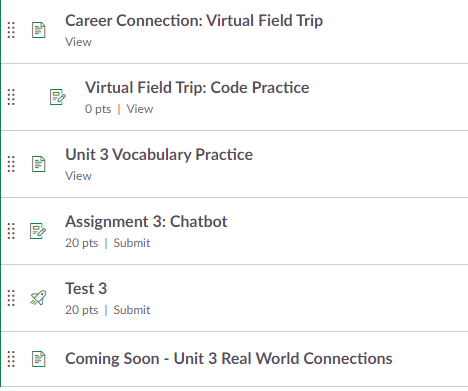This screenshot has height=391, width=468.
Task: Click Submit text under Assignment 3: Chatbot
Action: [132, 243]
